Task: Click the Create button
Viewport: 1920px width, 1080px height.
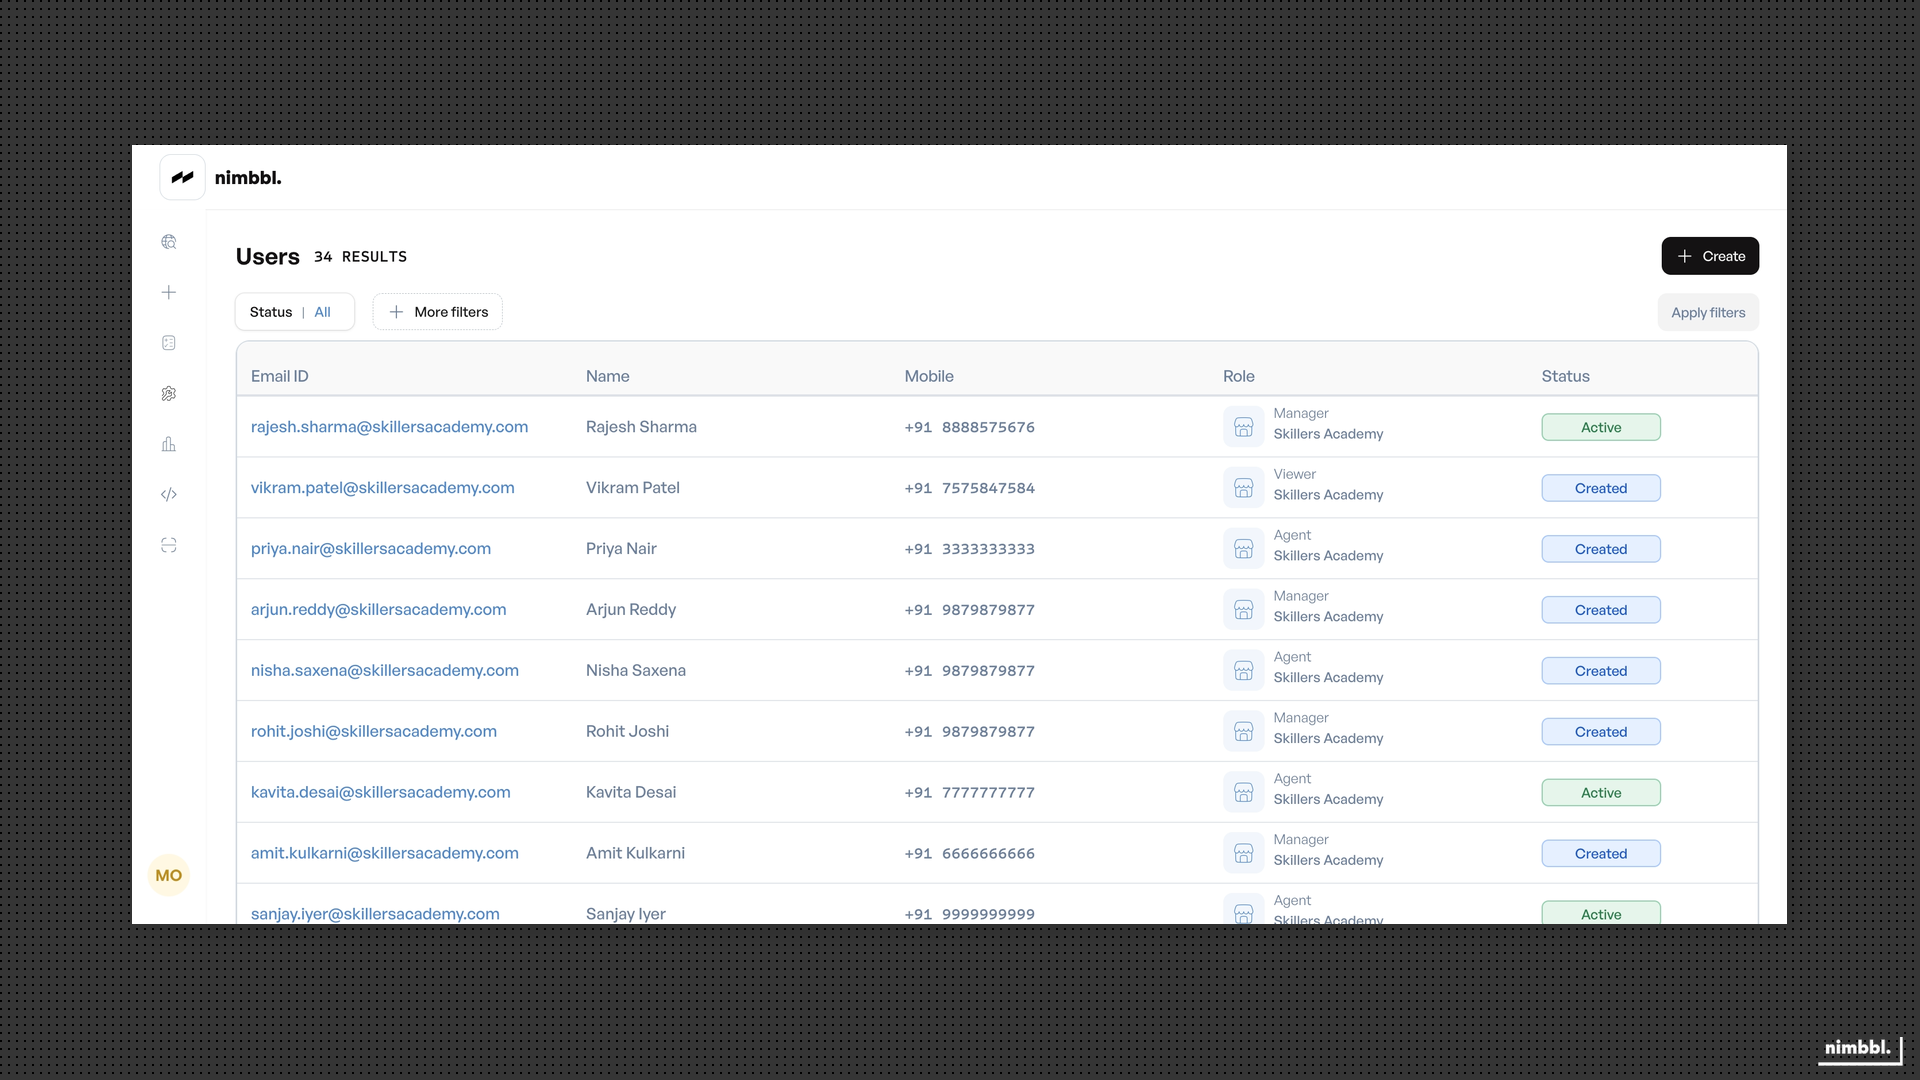Action: 1710,256
